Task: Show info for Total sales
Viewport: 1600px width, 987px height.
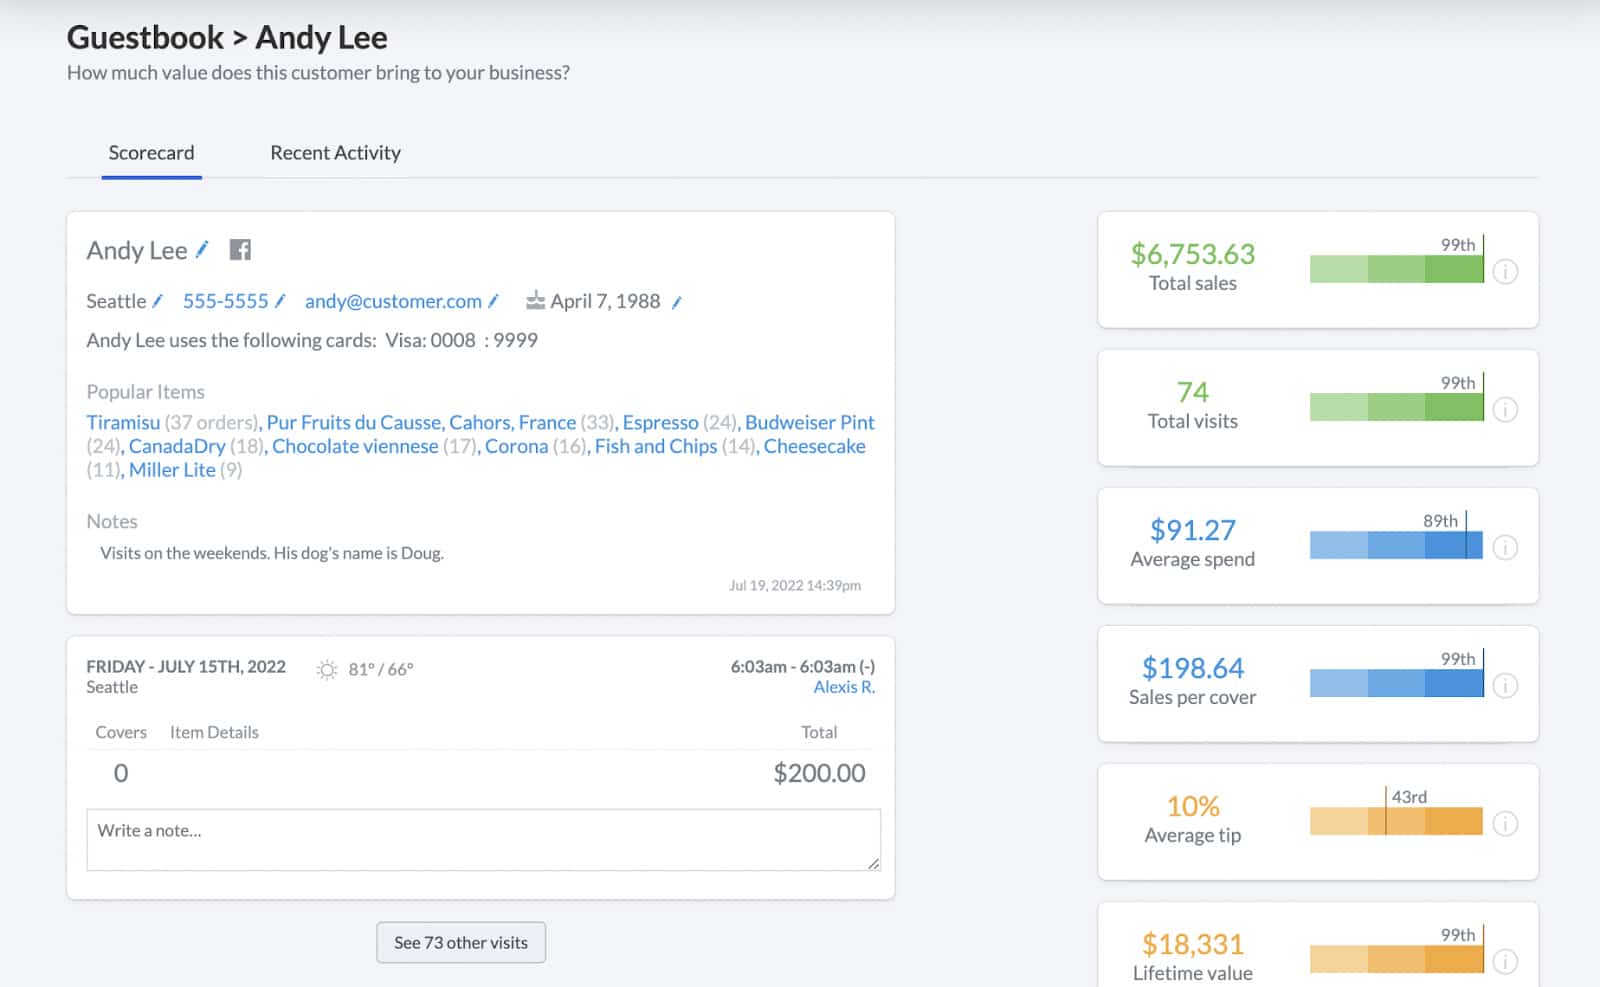Action: pyautogui.click(x=1505, y=271)
